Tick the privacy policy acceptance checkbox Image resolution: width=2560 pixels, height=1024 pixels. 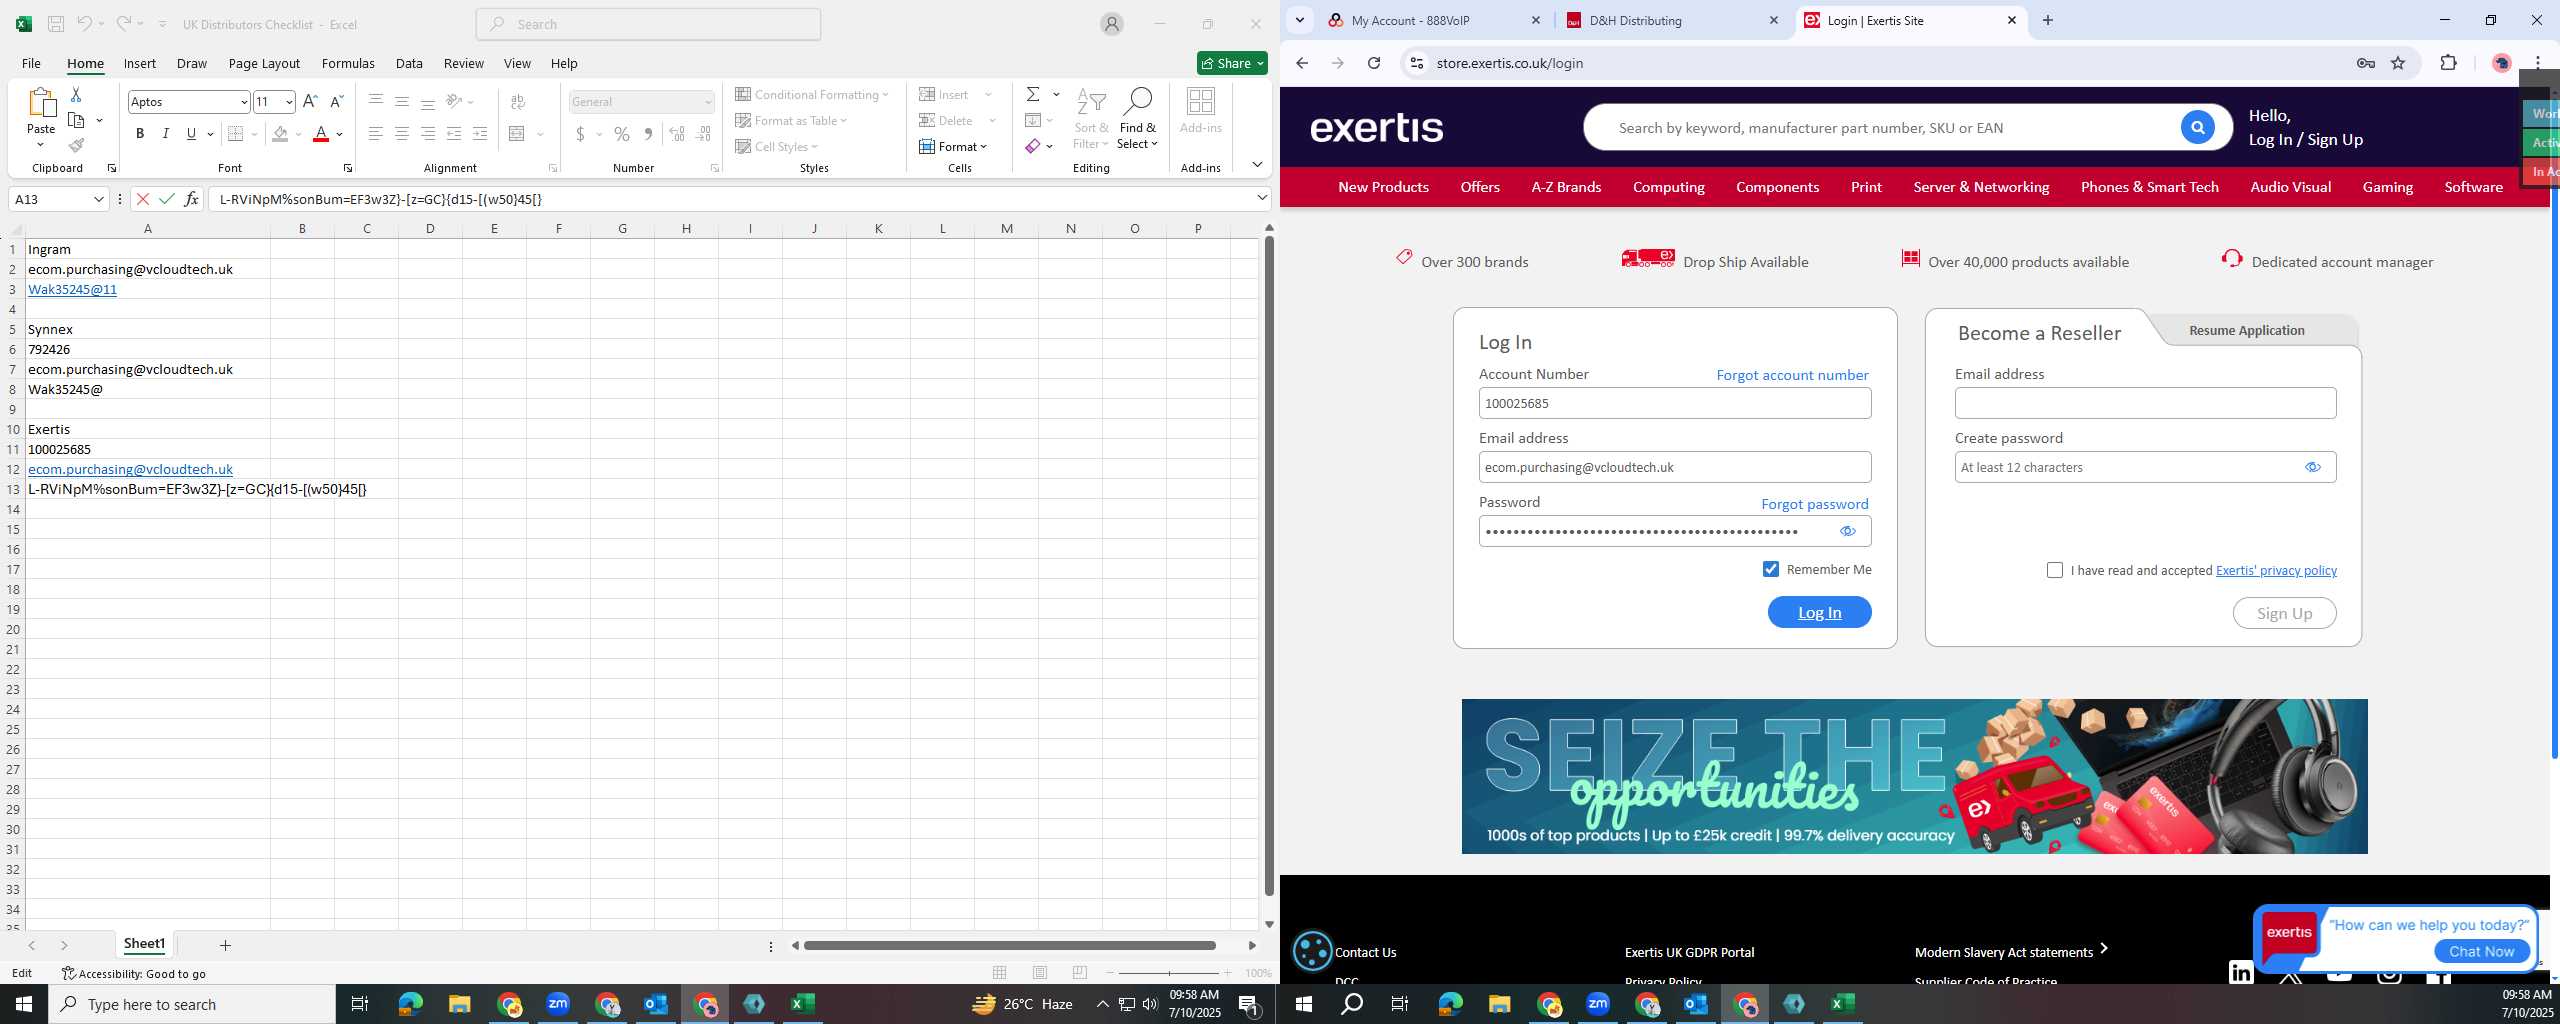click(x=2055, y=570)
